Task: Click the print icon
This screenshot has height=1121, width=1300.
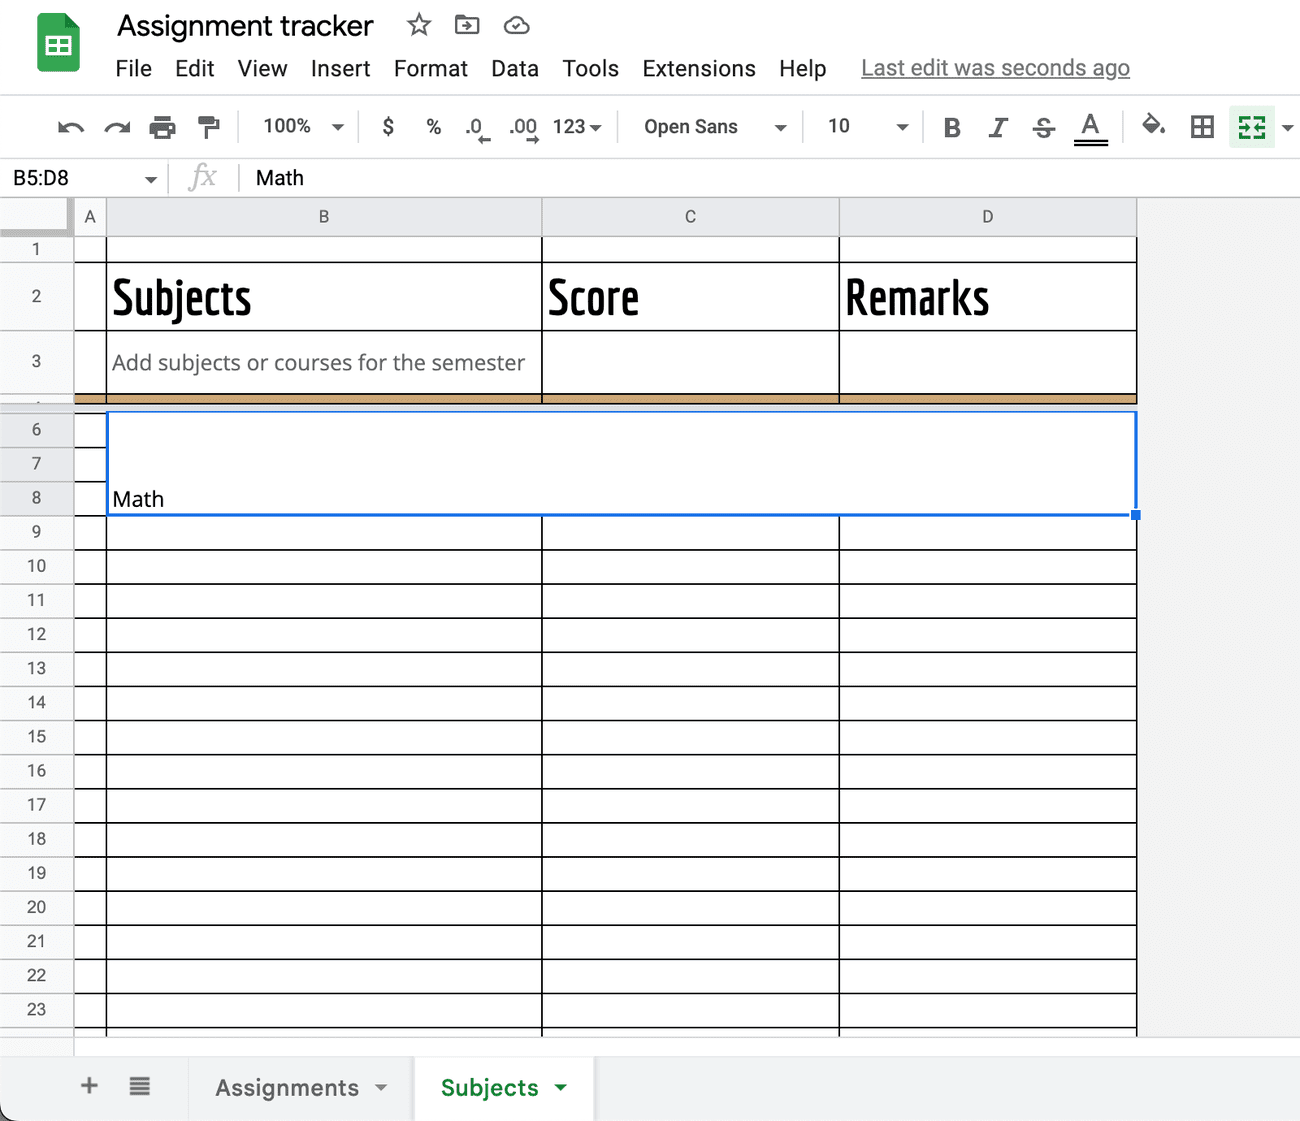Action: (x=162, y=127)
